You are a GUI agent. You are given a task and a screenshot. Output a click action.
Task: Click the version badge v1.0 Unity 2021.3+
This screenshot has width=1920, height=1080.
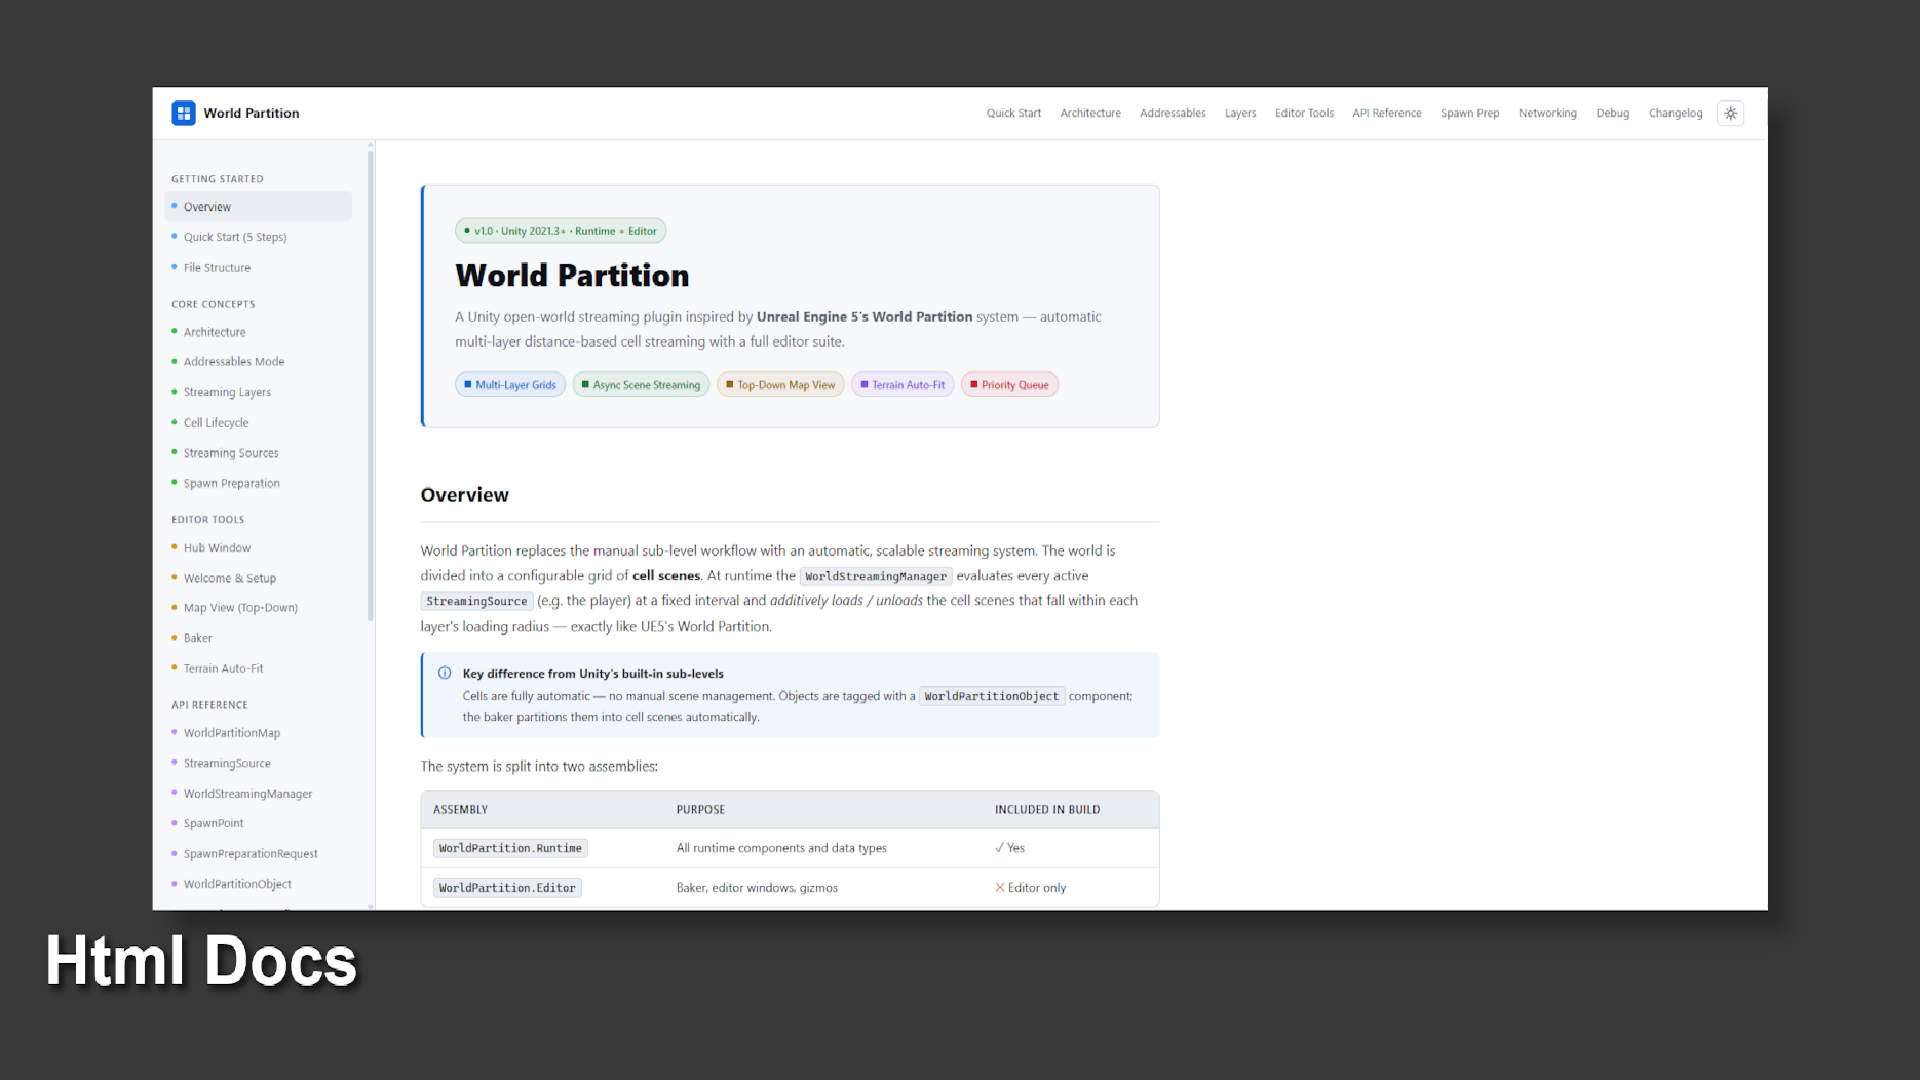[x=560, y=231]
